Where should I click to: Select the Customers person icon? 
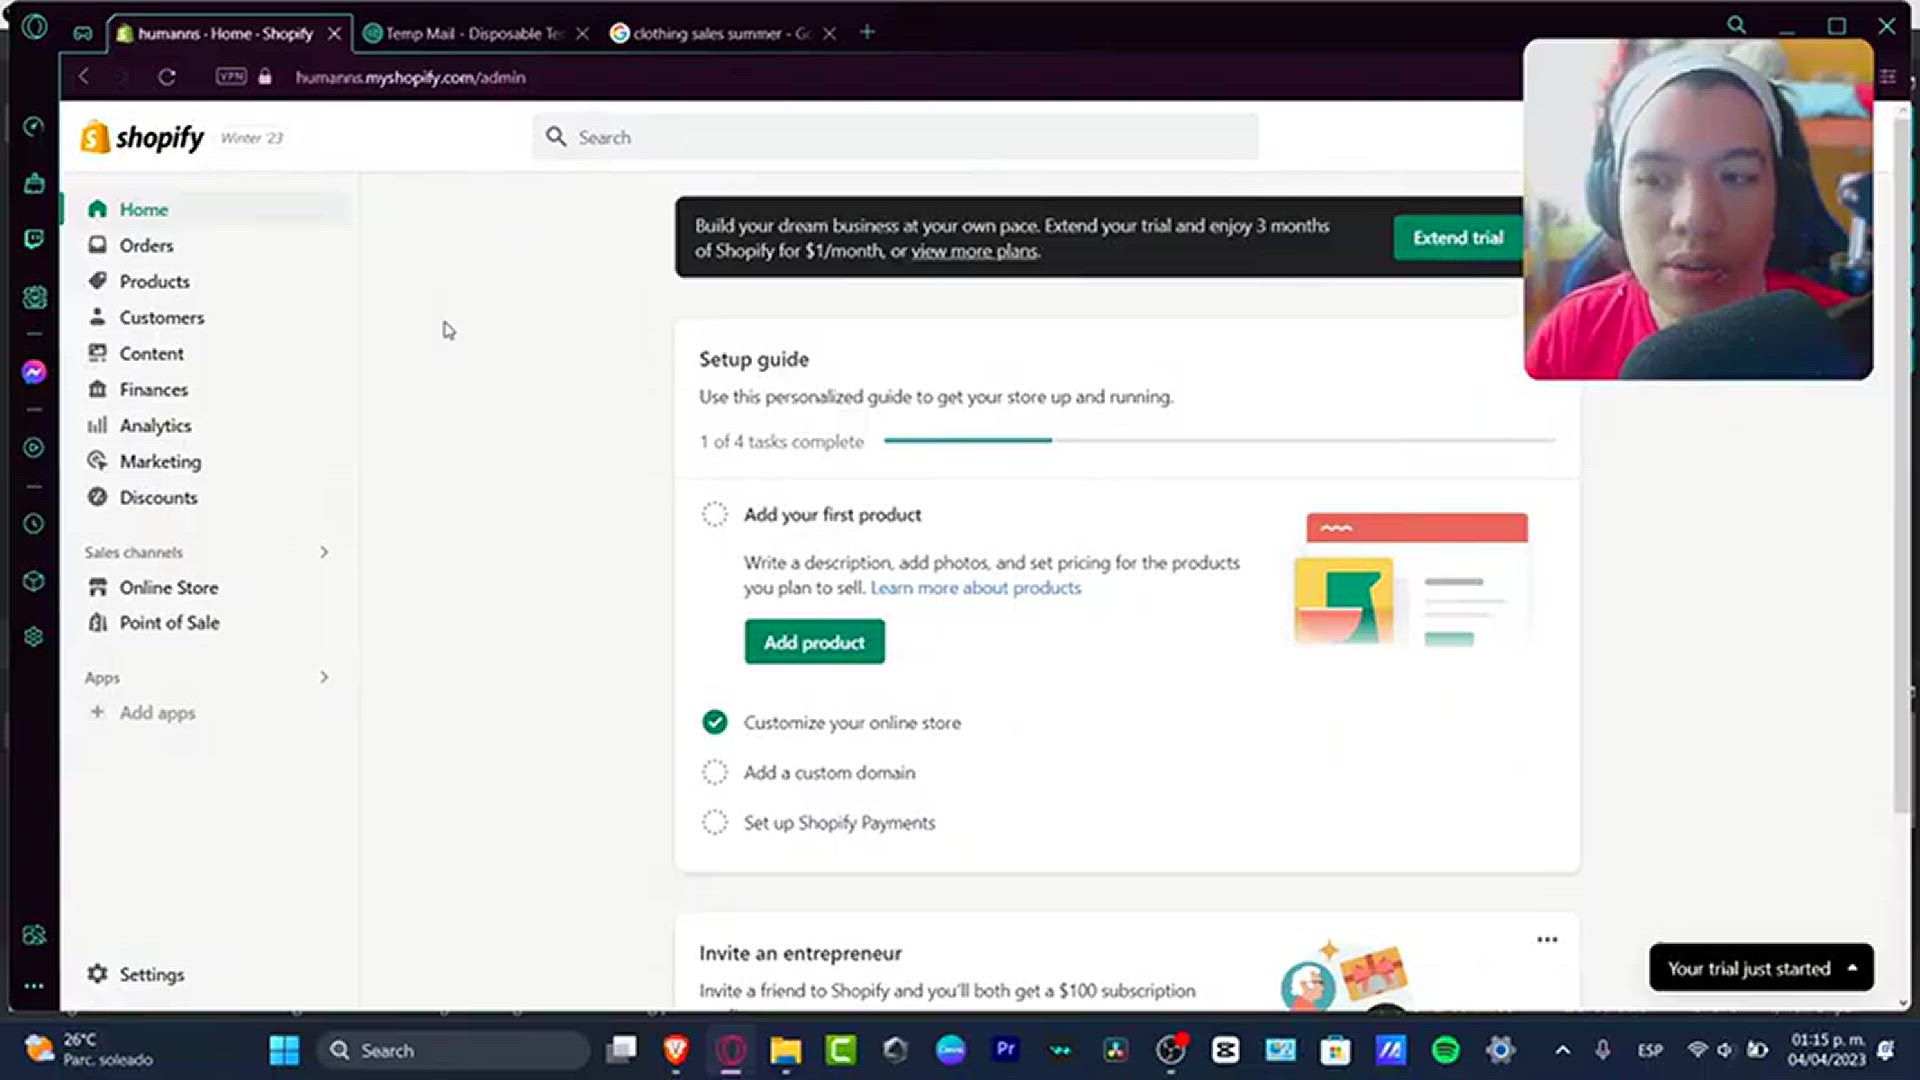pos(97,317)
